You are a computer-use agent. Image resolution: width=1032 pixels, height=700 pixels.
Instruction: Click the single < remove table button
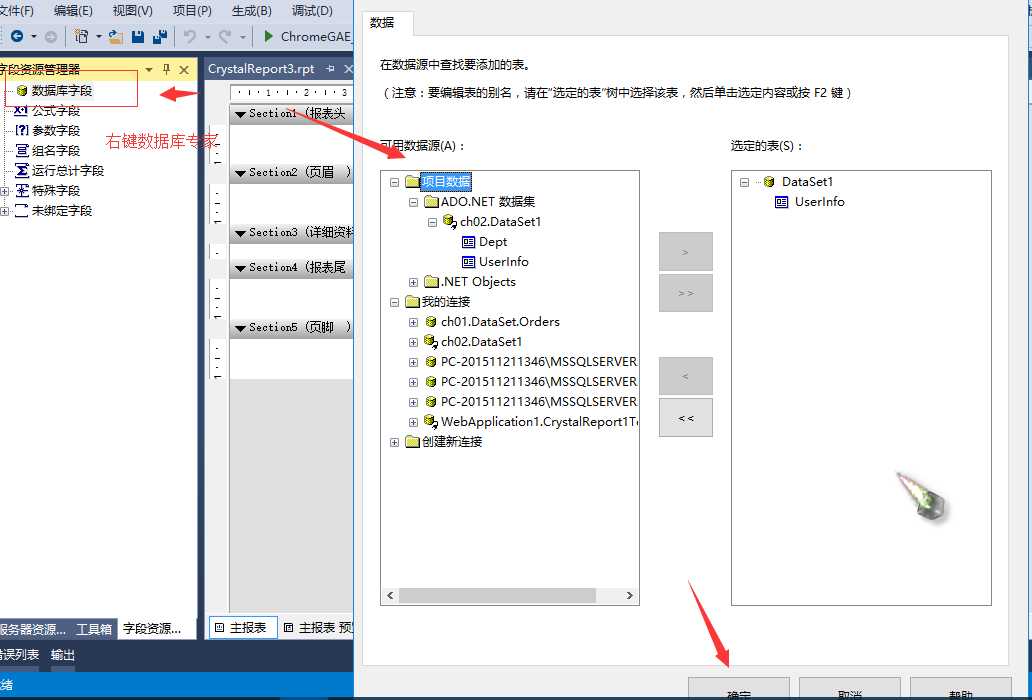686,376
